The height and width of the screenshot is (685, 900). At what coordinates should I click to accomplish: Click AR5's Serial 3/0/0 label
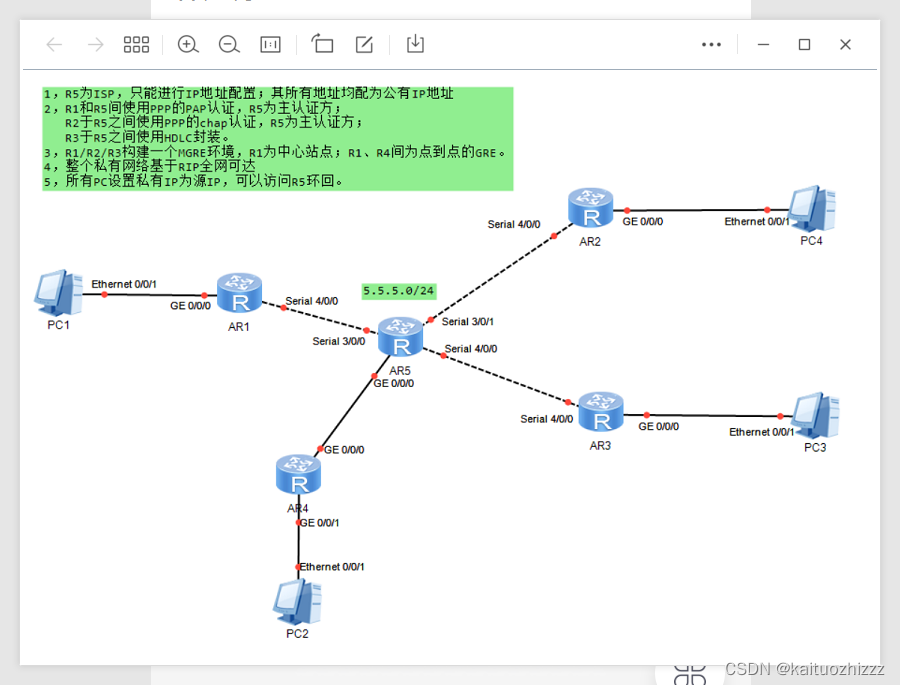click(339, 341)
